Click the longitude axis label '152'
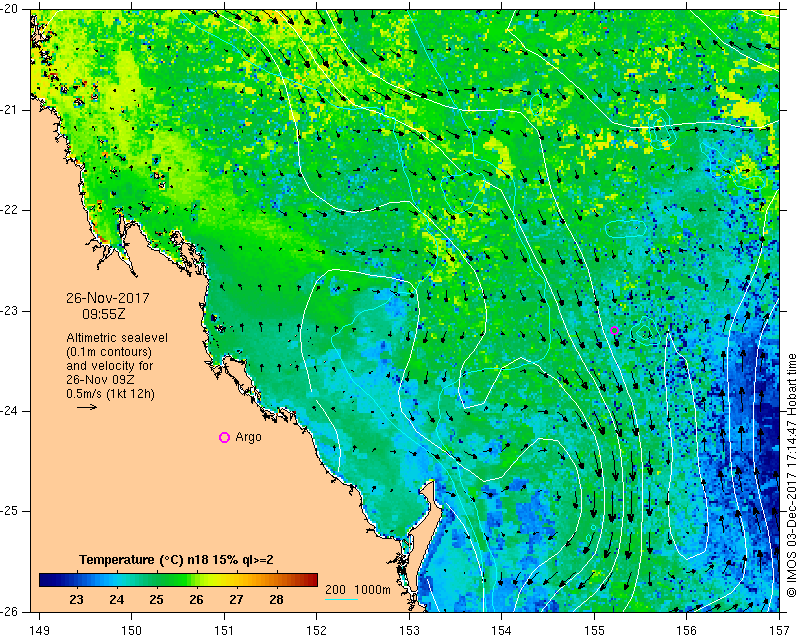The image size is (800, 640). (x=316, y=631)
